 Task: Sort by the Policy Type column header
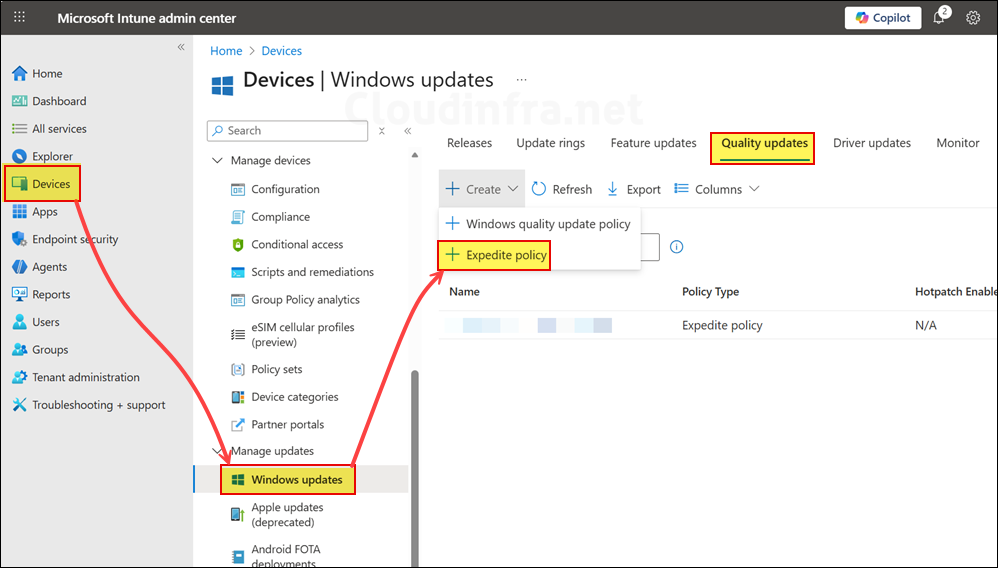pyautogui.click(x=710, y=292)
